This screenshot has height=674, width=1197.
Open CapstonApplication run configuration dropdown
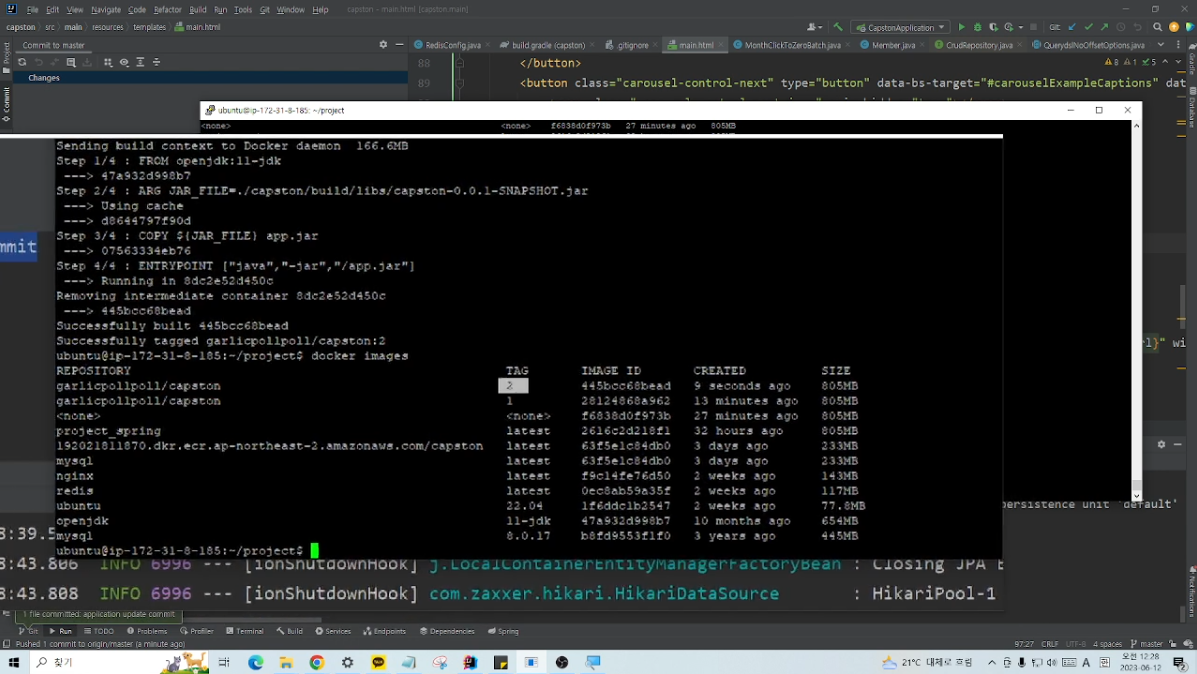coord(901,27)
